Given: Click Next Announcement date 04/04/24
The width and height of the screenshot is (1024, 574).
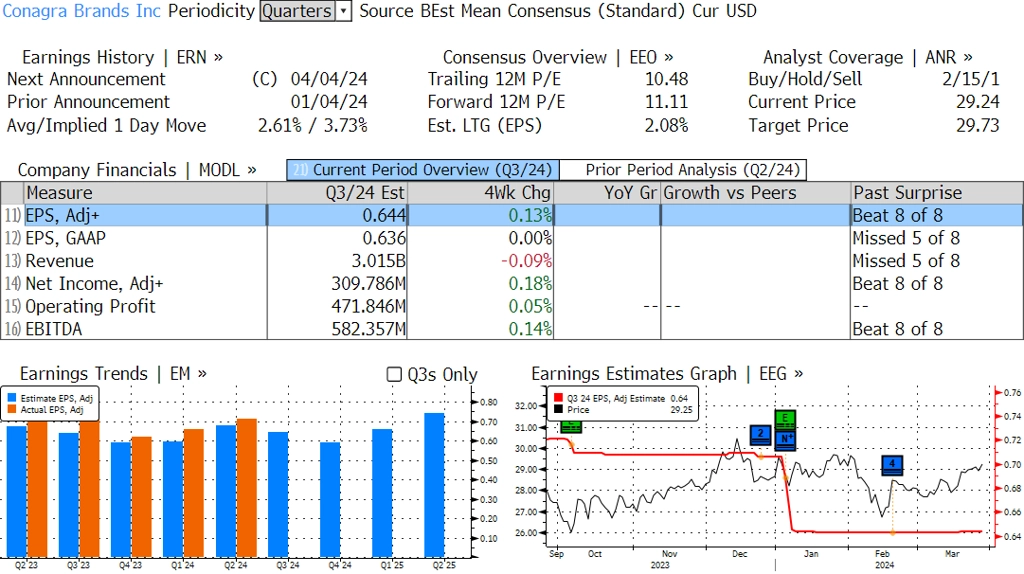Looking at the screenshot, I should [329, 79].
